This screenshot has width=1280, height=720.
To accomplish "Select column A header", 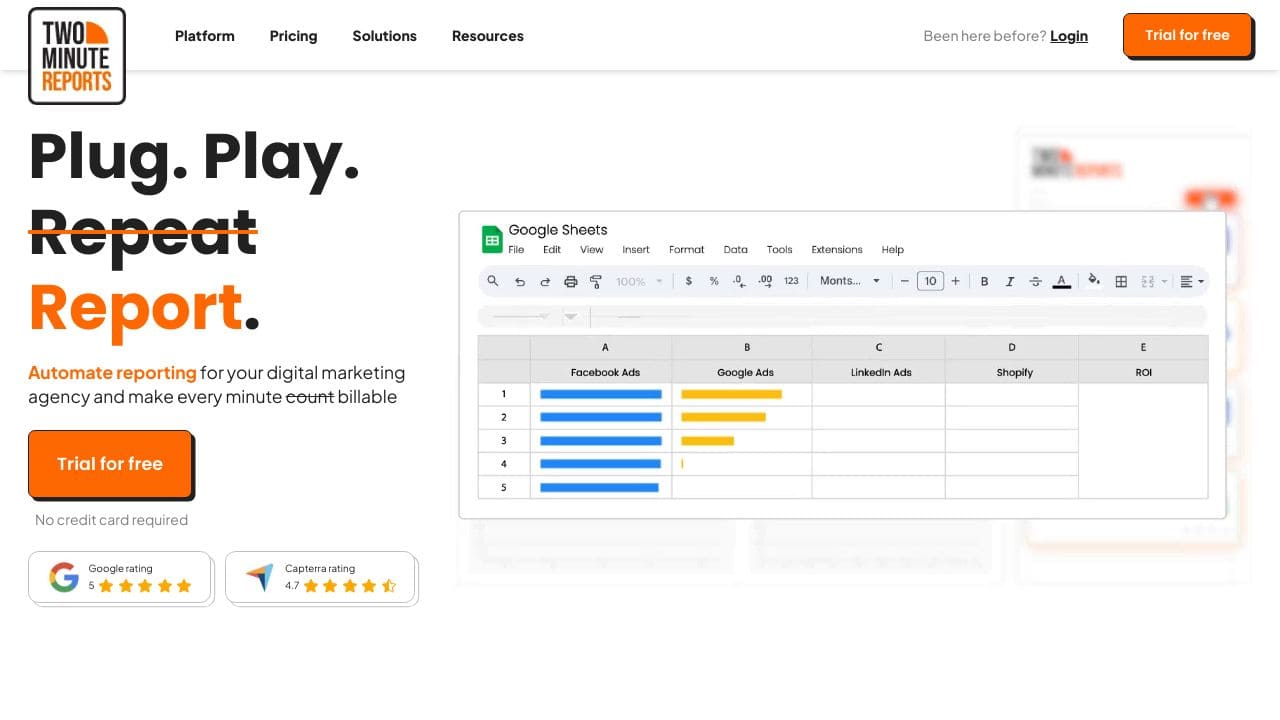I will tap(601, 348).
